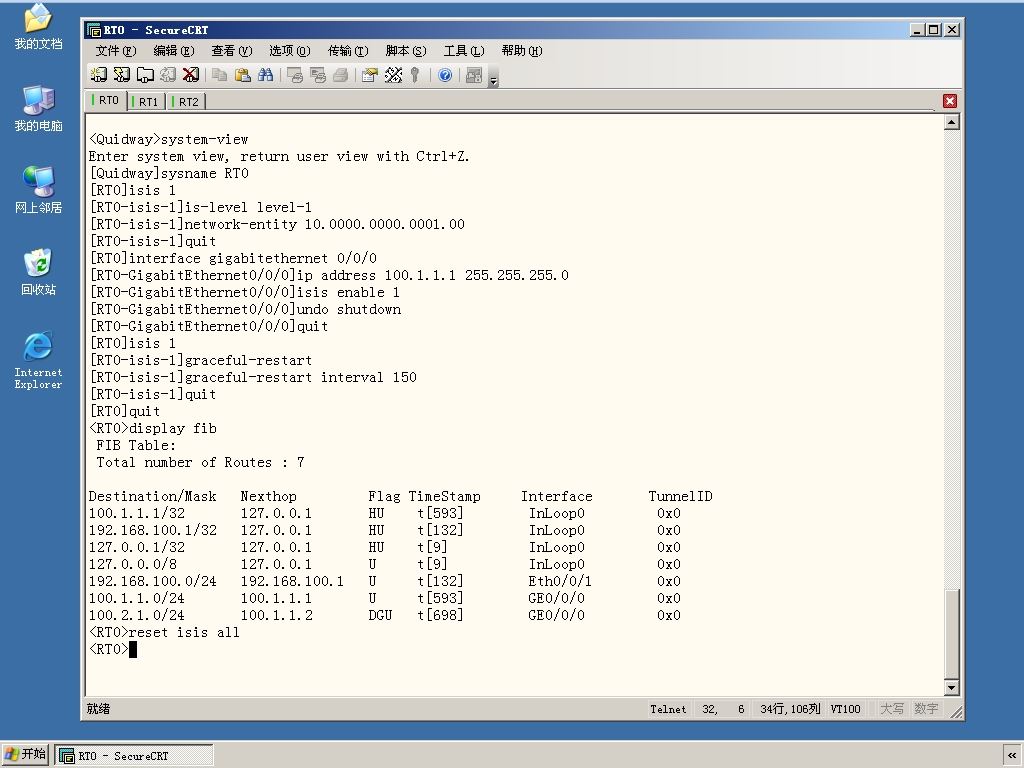Click the 'sysname RT0' command line

tap(168, 174)
